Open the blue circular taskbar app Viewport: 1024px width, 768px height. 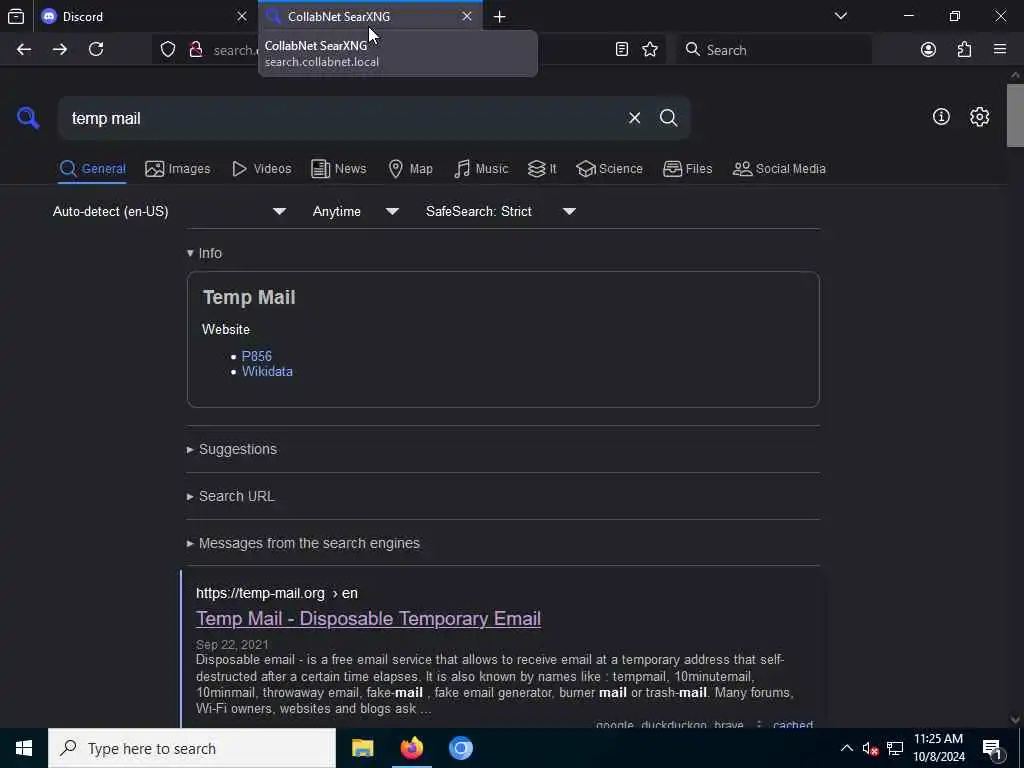460,748
